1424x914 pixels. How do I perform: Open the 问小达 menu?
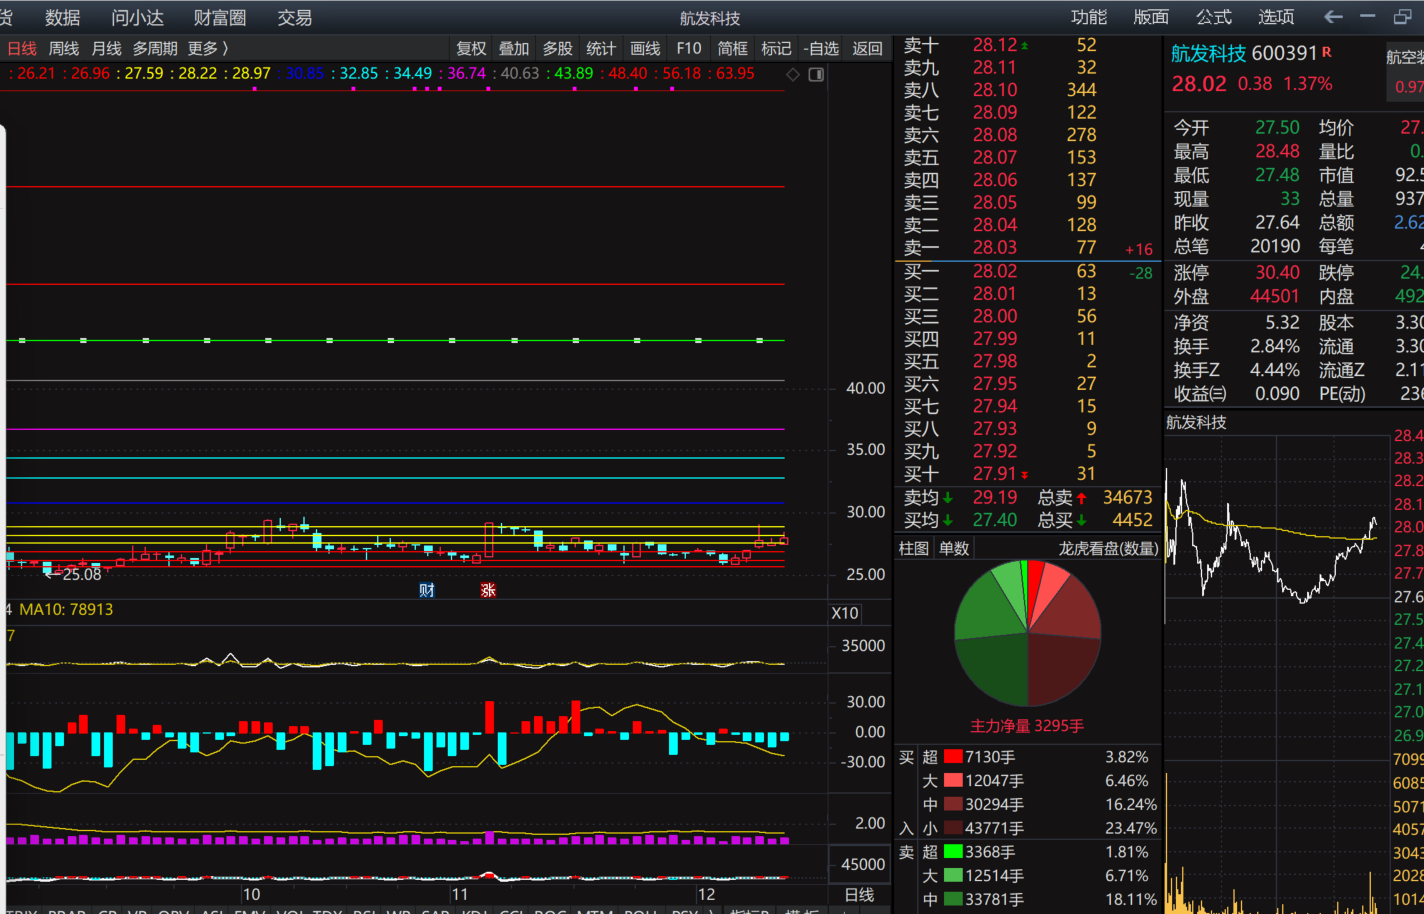click(137, 18)
